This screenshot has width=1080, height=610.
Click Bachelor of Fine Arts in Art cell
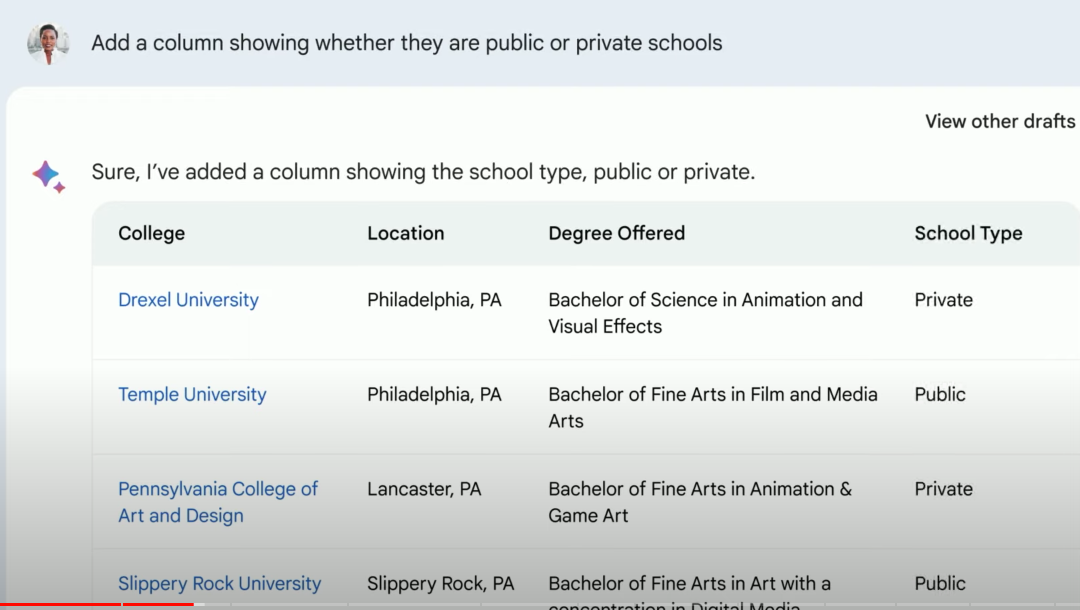tap(689, 592)
